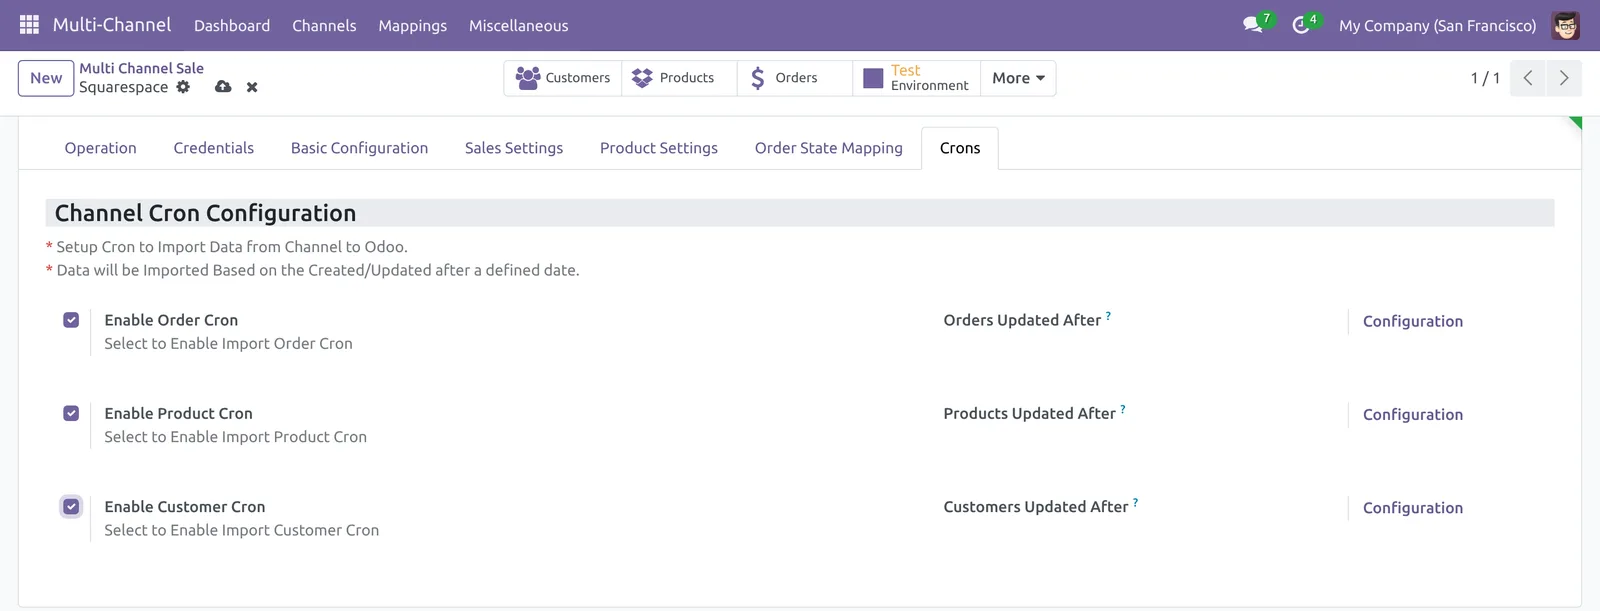This screenshot has width=1600, height=611.
Task: Discard changes with the X icon
Action: click(x=252, y=87)
